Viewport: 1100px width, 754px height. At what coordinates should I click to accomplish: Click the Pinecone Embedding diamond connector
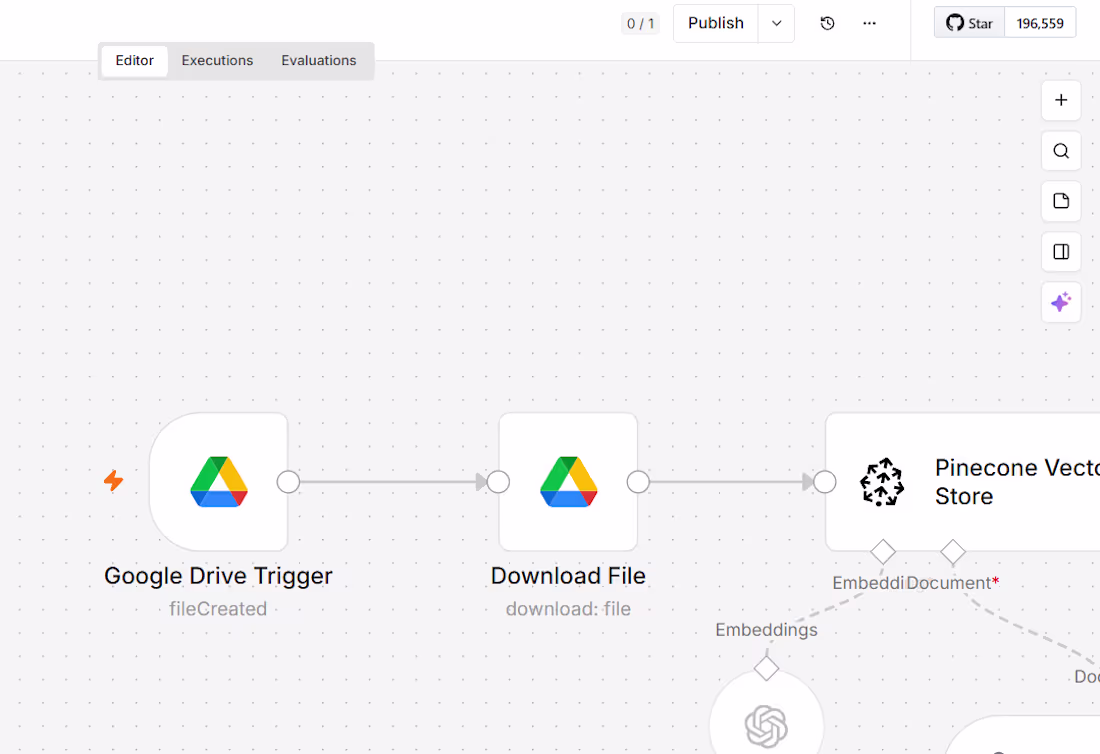click(883, 552)
